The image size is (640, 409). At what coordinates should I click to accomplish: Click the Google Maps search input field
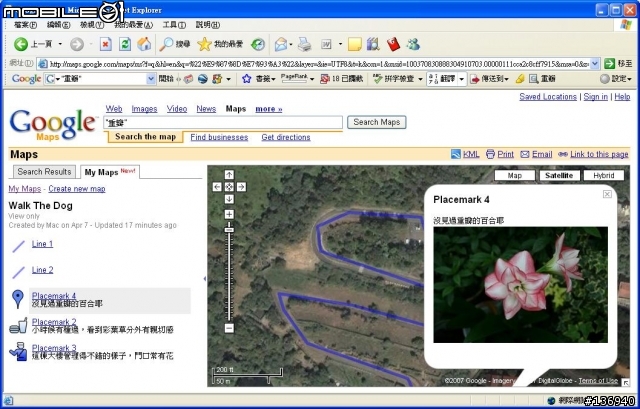223,122
